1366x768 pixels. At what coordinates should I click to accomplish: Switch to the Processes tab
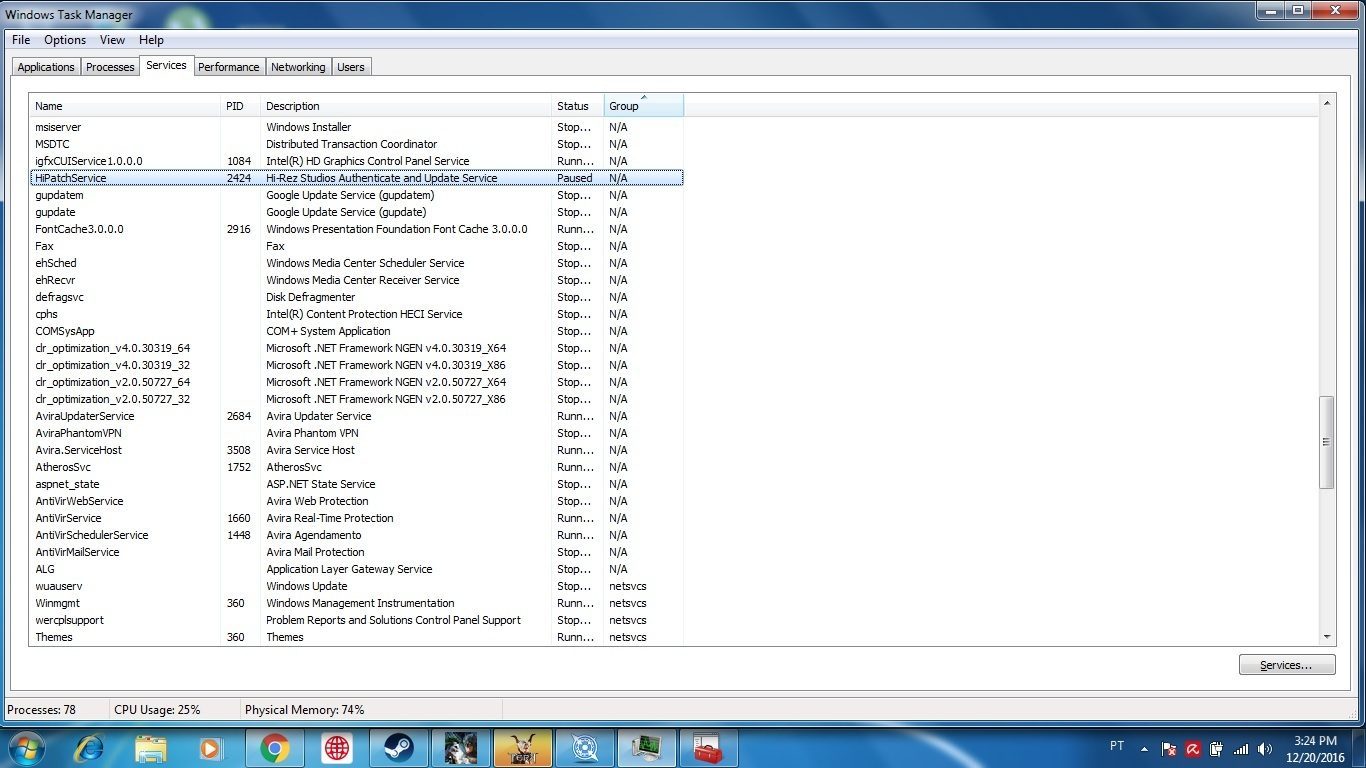(110, 67)
